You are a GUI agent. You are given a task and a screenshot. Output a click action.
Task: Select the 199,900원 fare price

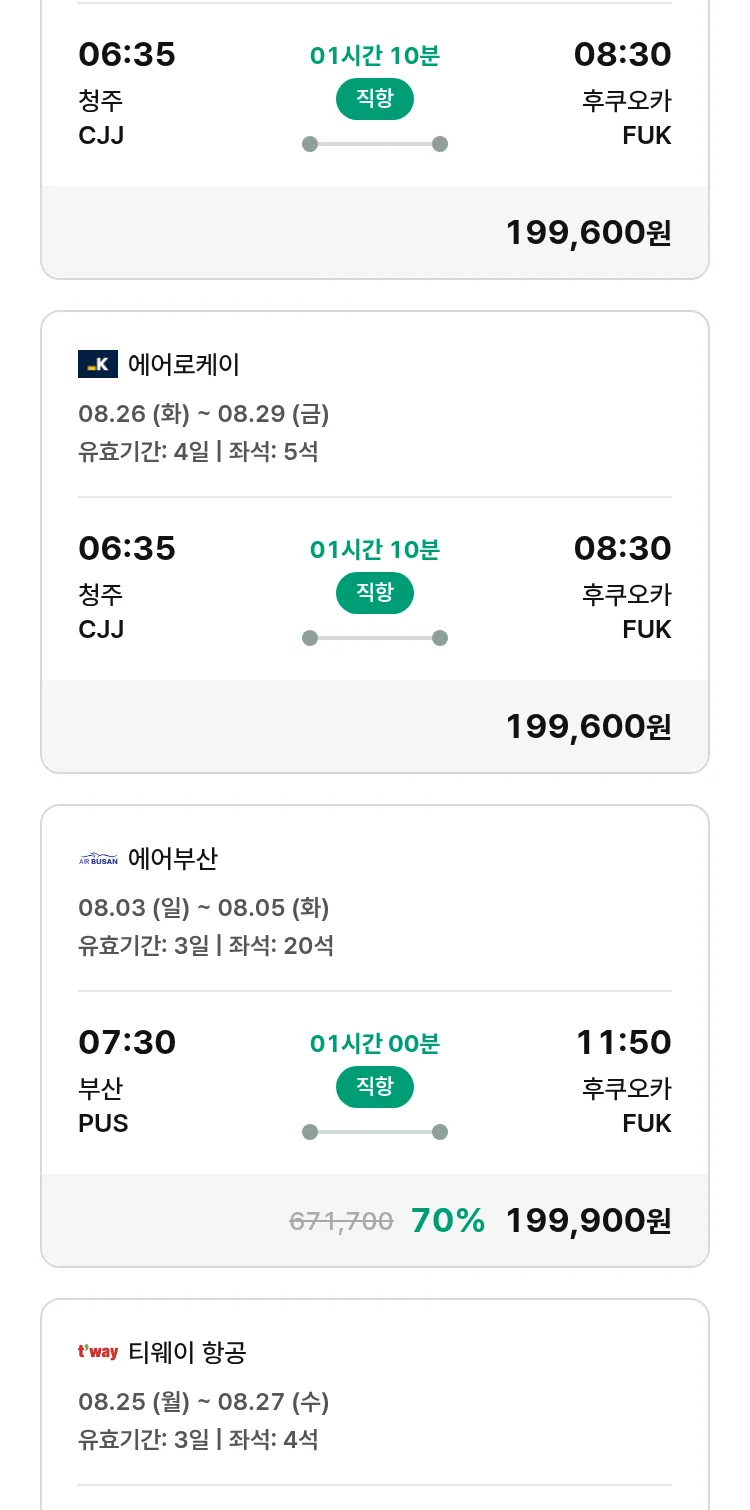588,1220
